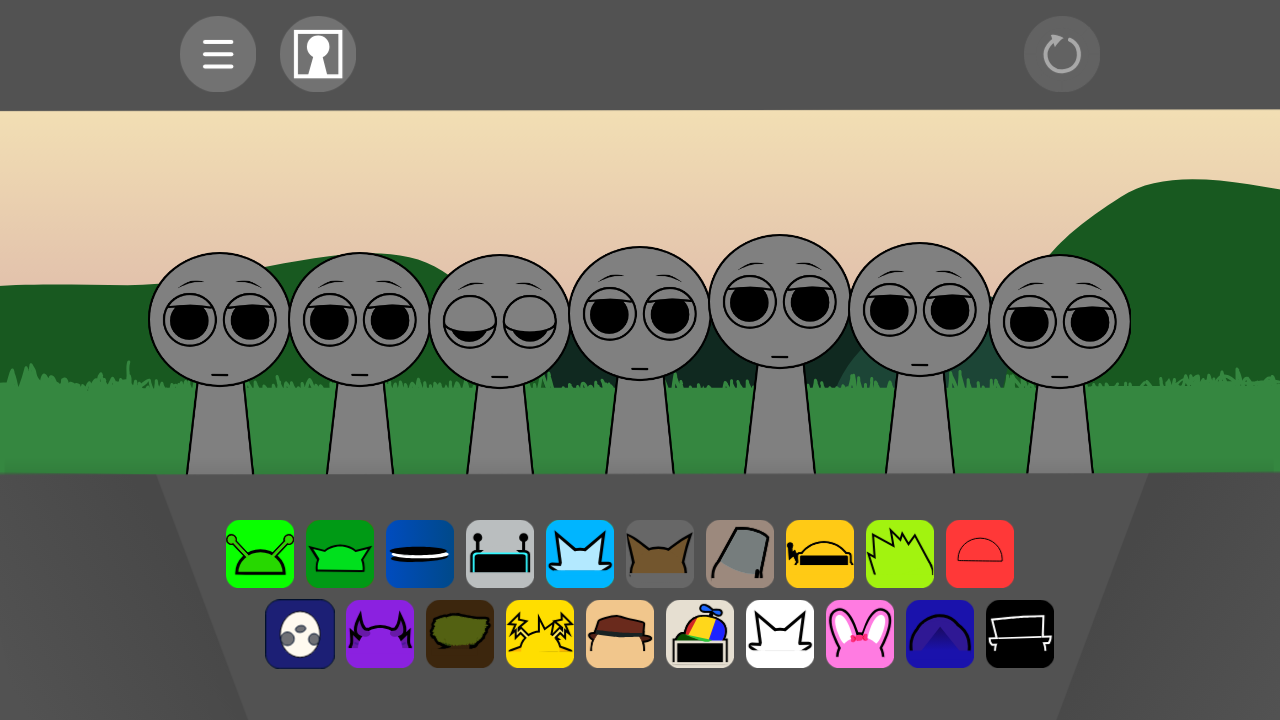Pick the pink bunny ears icon

[860, 634]
